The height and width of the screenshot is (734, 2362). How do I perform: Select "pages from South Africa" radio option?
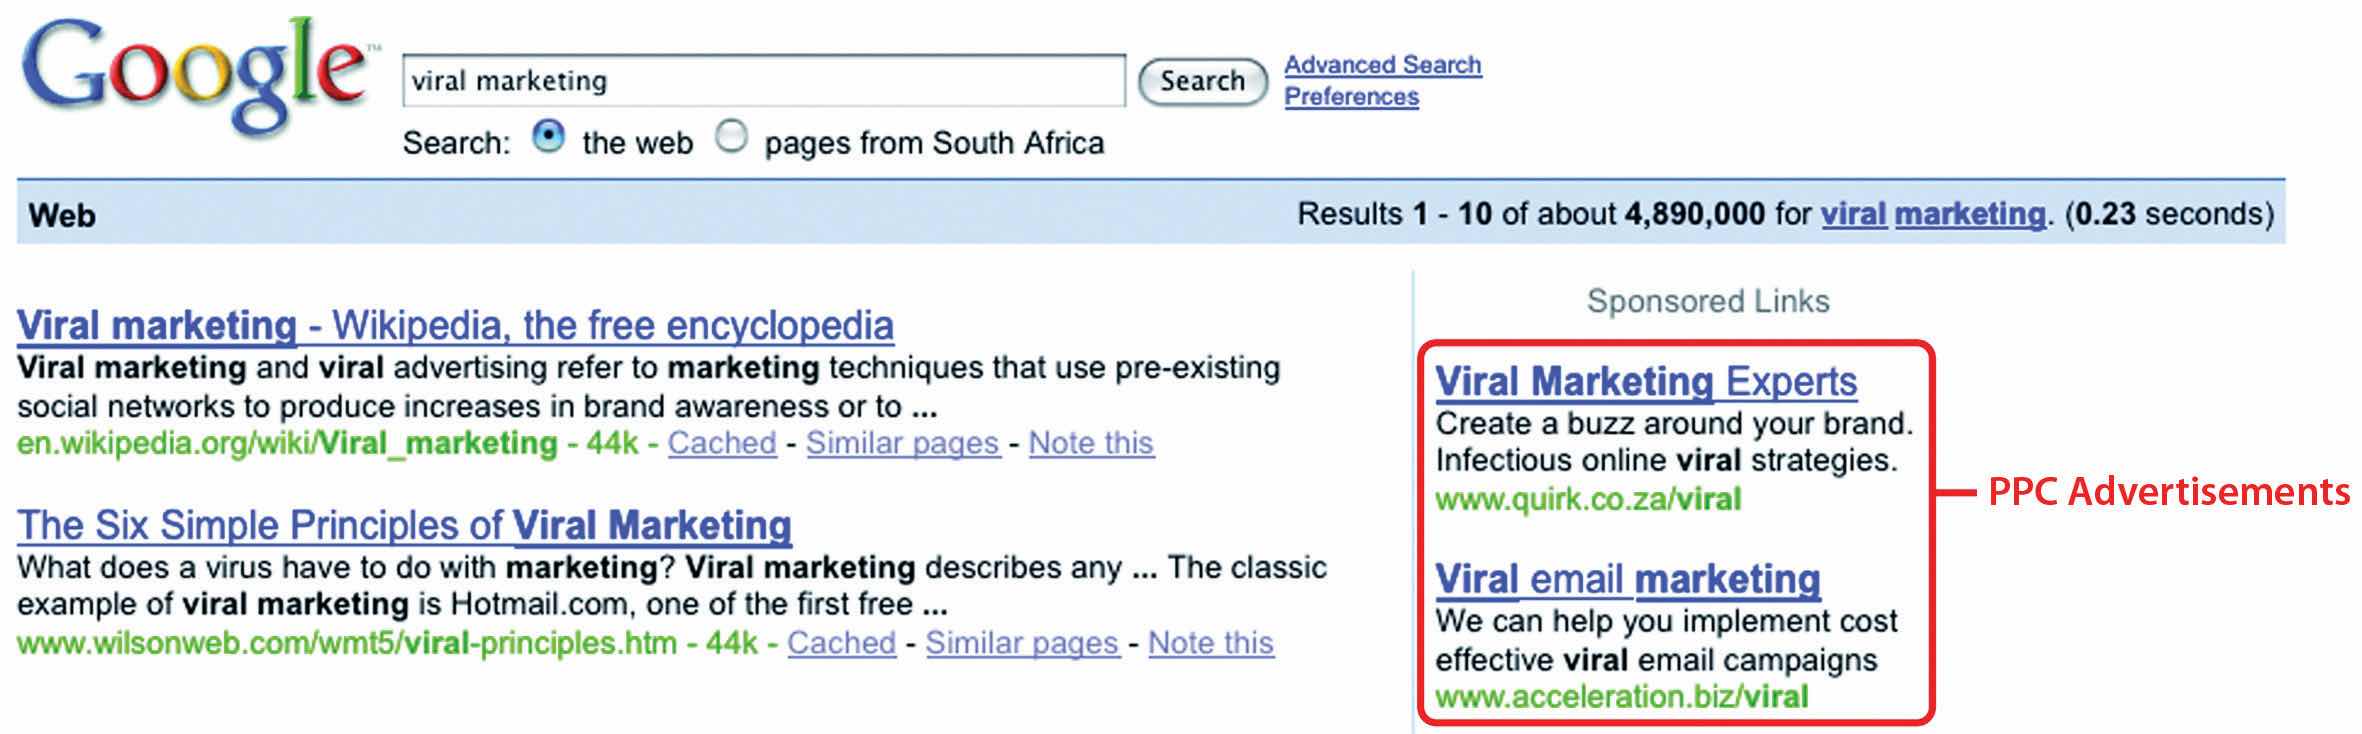[x=732, y=137]
